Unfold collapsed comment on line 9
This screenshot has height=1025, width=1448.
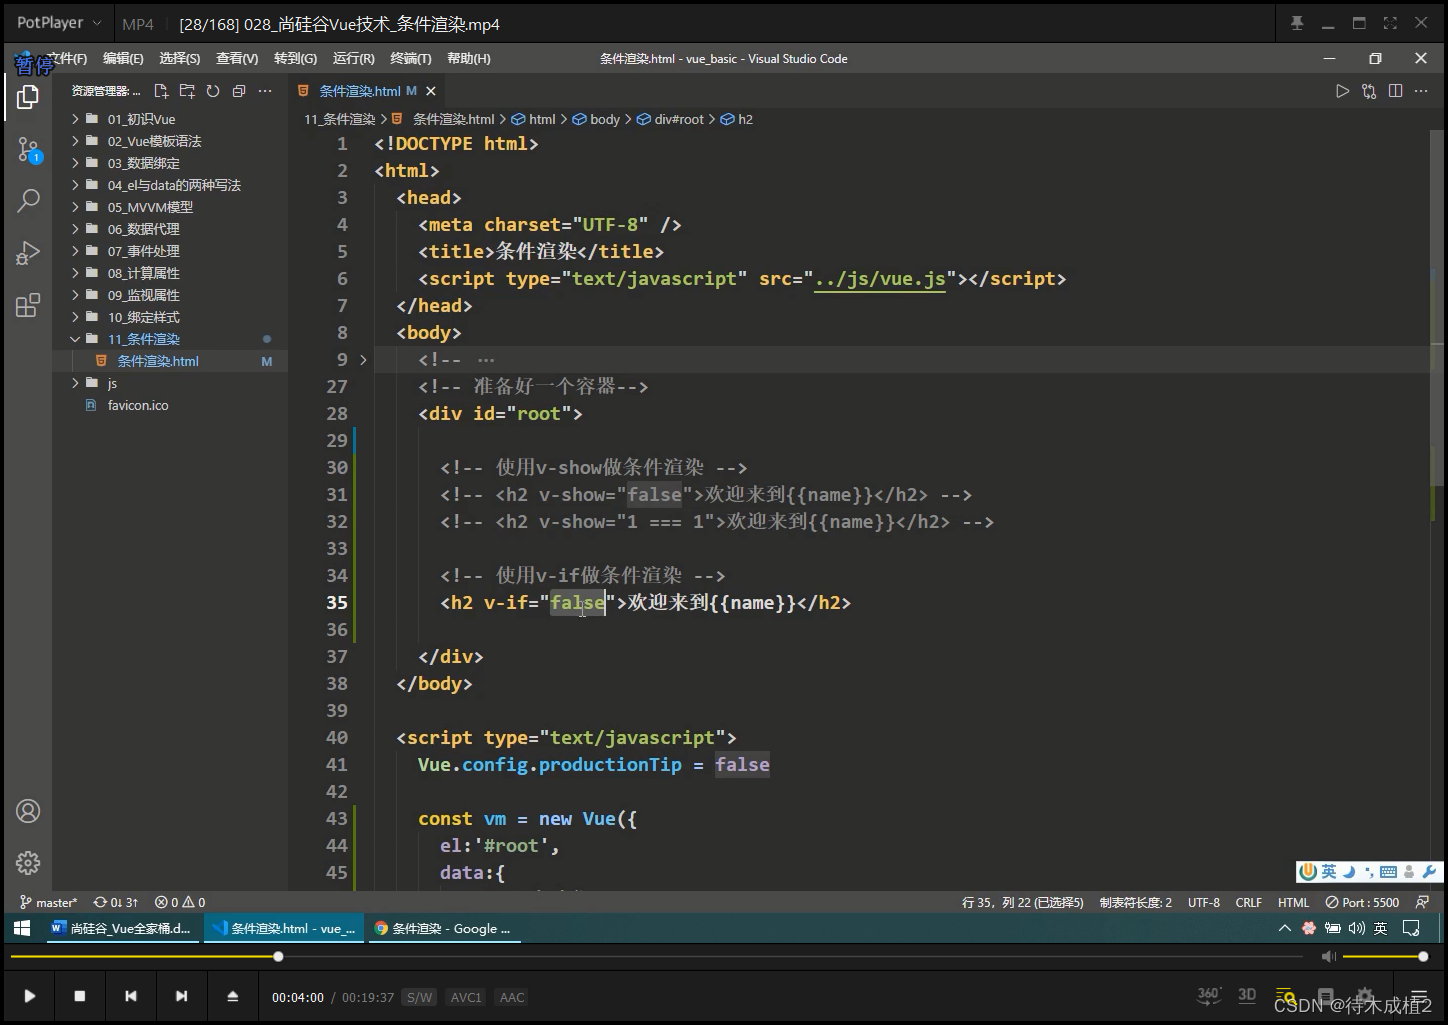[x=363, y=360]
